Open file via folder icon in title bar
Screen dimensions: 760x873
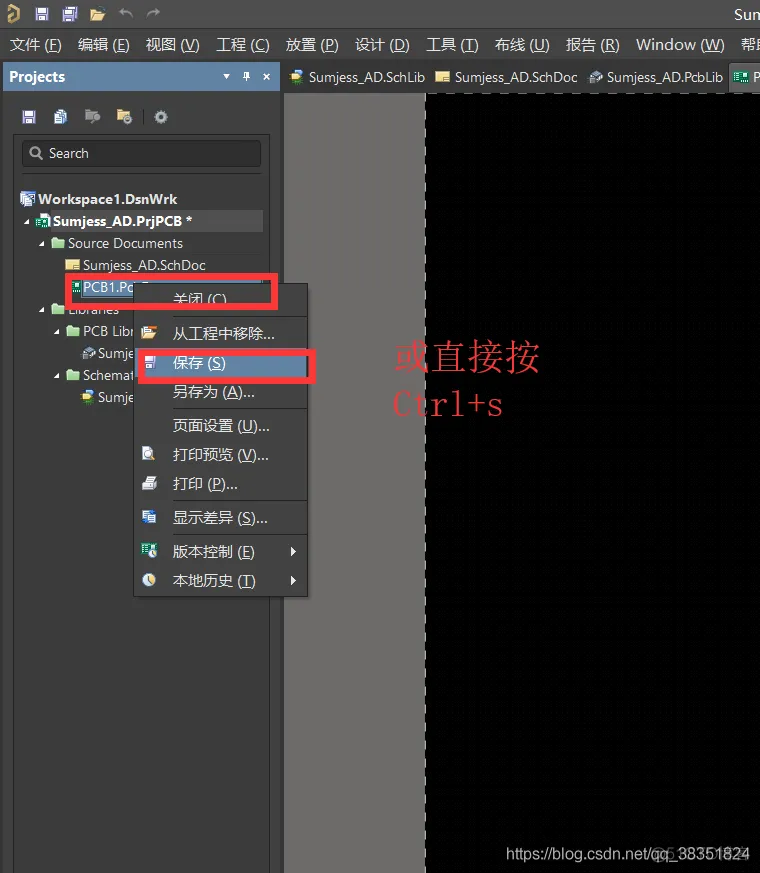97,14
